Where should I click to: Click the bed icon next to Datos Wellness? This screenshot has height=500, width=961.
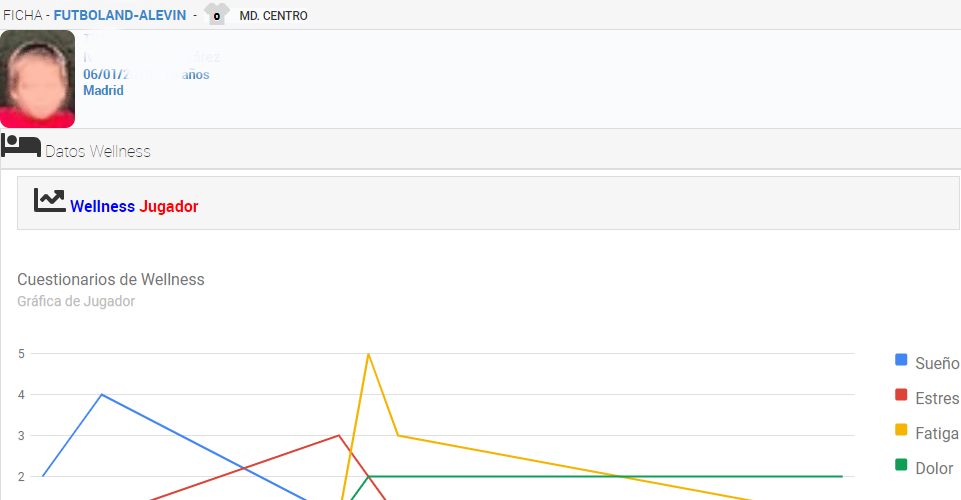click(21, 146)
